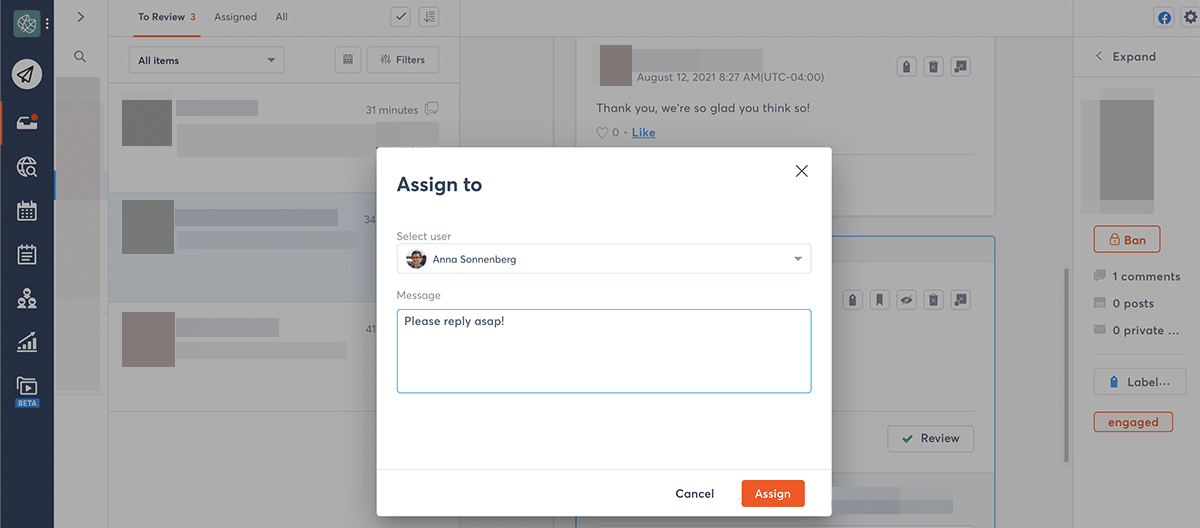Switch to the All tab
The image size is (1200, 528).
coord(282,17)
